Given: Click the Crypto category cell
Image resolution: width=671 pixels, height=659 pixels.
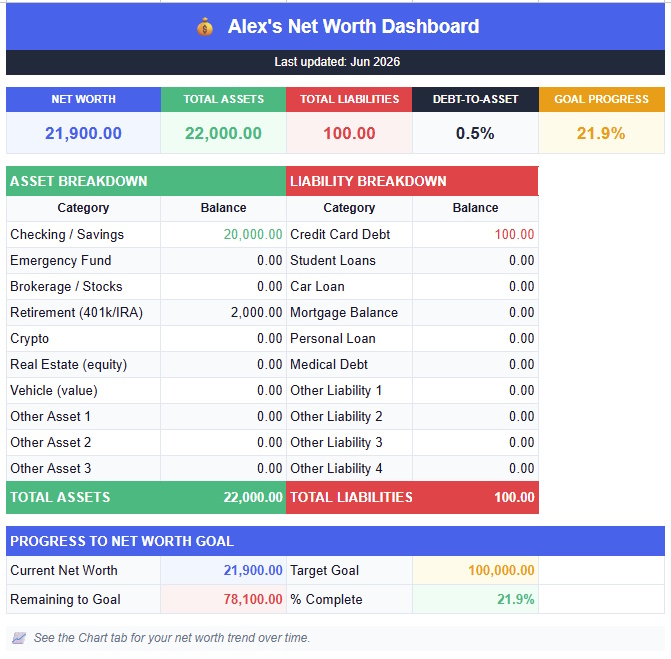Looking at the screenshot, I should (x=83, y=338).
